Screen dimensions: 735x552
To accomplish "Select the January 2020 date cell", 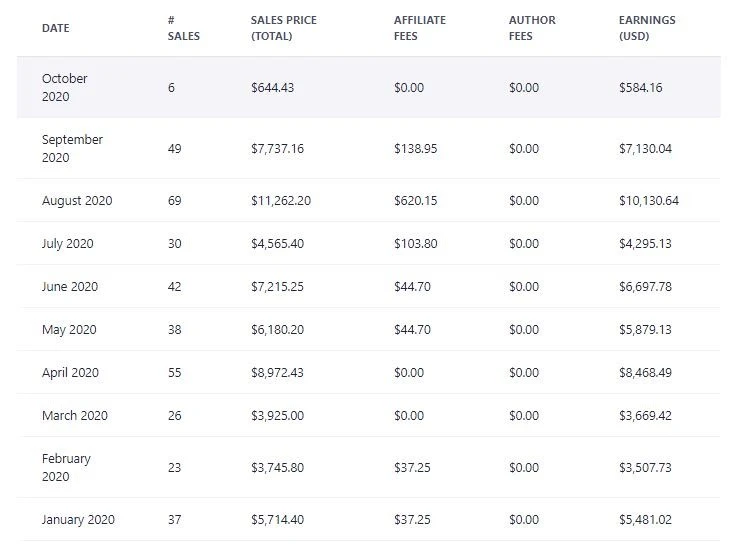I will coord(78,520).
